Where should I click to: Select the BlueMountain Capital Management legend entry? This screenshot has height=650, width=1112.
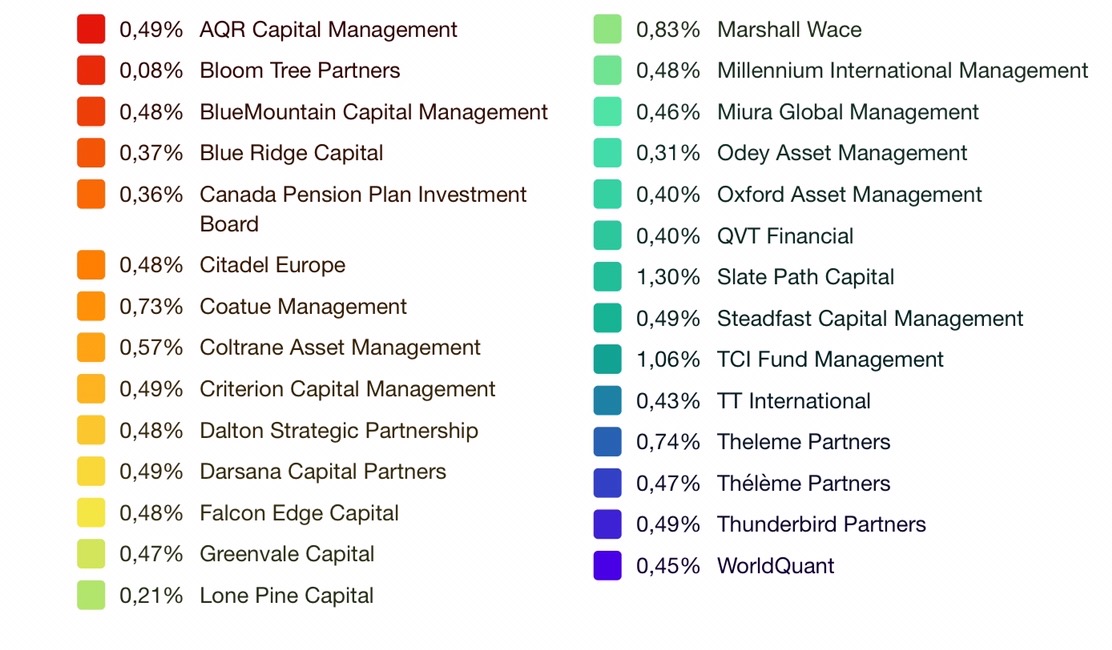373,112
